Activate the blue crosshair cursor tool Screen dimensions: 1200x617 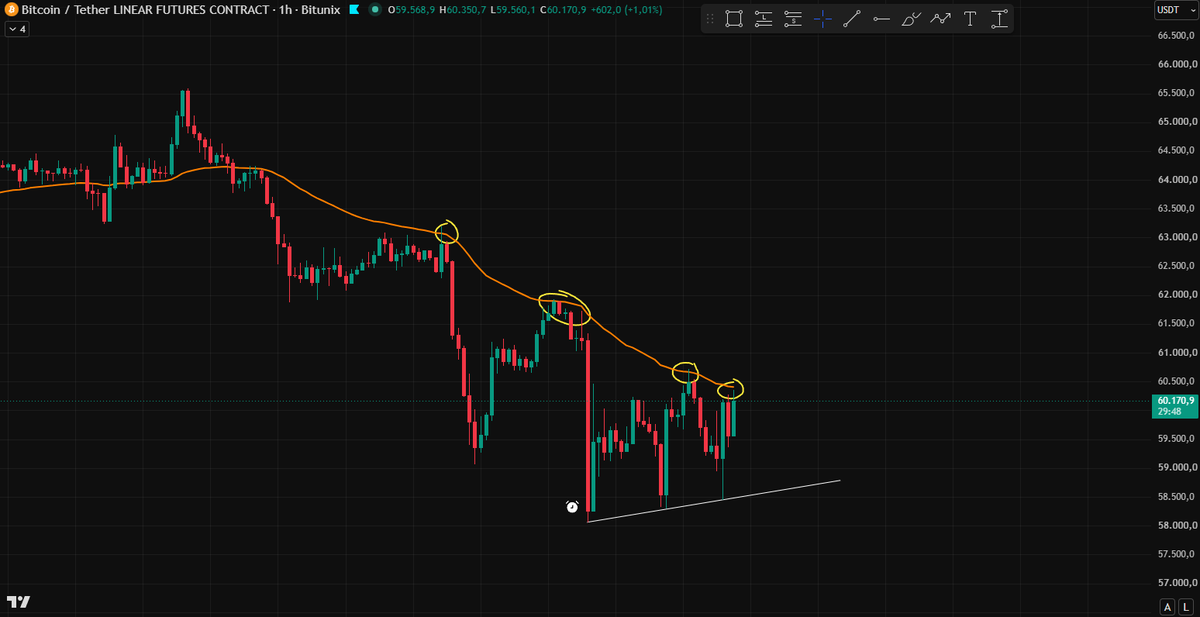pyautogui.click(x=822, y=18)
